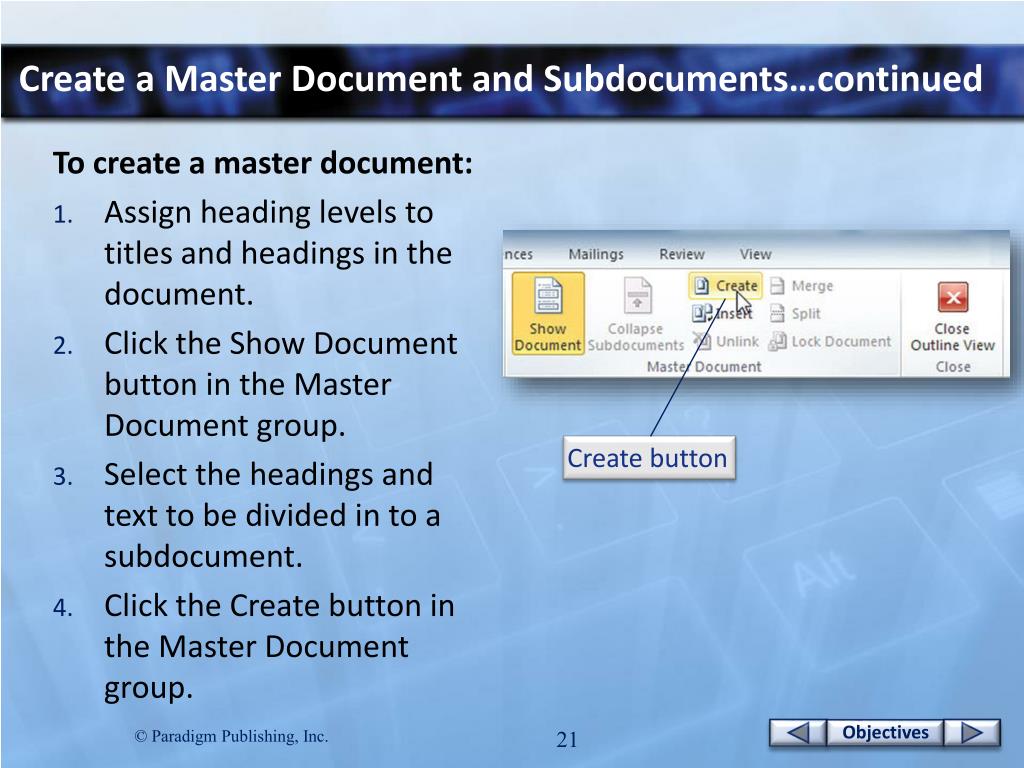This screenshot has height=768, width=1024.
Task: Click the Insert subdocument button
Action: [722, 313]
